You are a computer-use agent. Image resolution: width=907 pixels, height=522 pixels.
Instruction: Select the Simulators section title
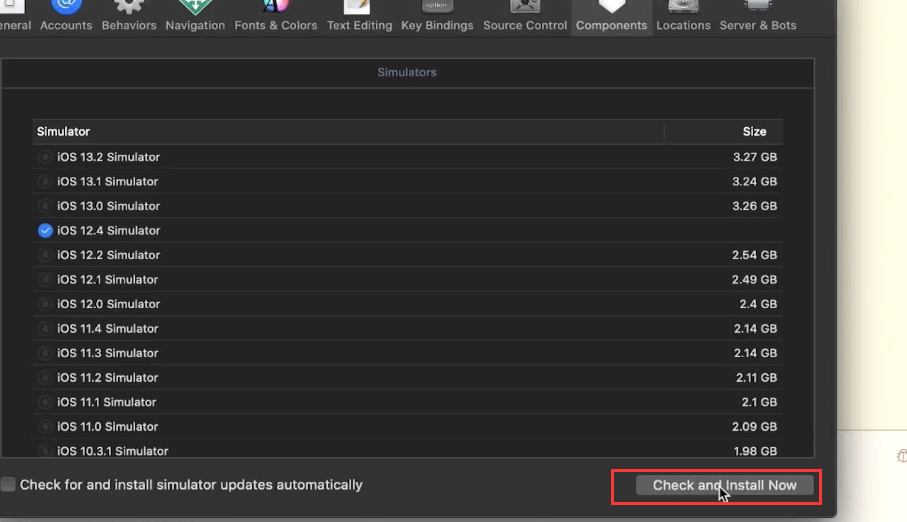(x=407, y=72)
